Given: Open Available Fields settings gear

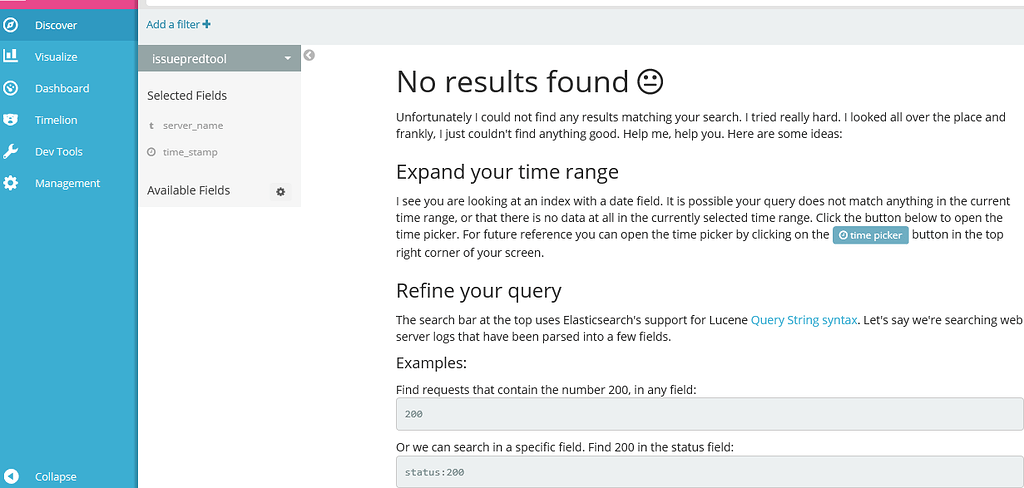Looking at the screenshot, I should 281,191.
